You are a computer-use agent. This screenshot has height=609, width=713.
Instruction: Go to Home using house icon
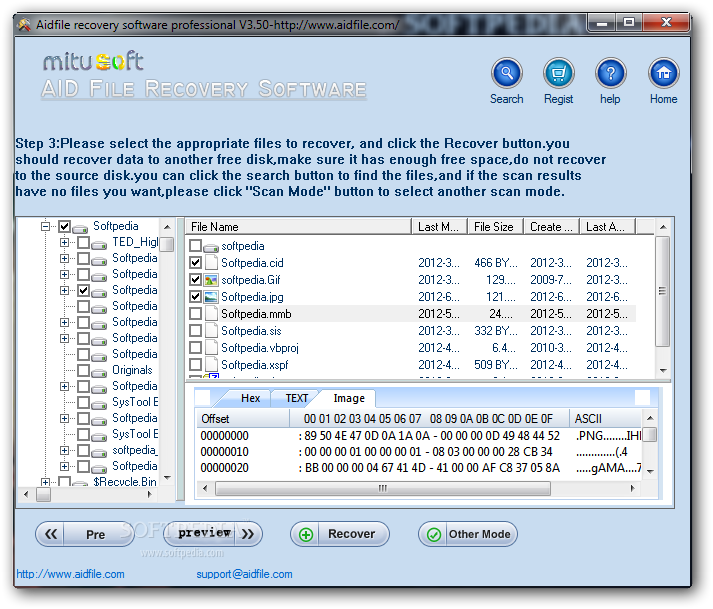click(x=663, y=73)
